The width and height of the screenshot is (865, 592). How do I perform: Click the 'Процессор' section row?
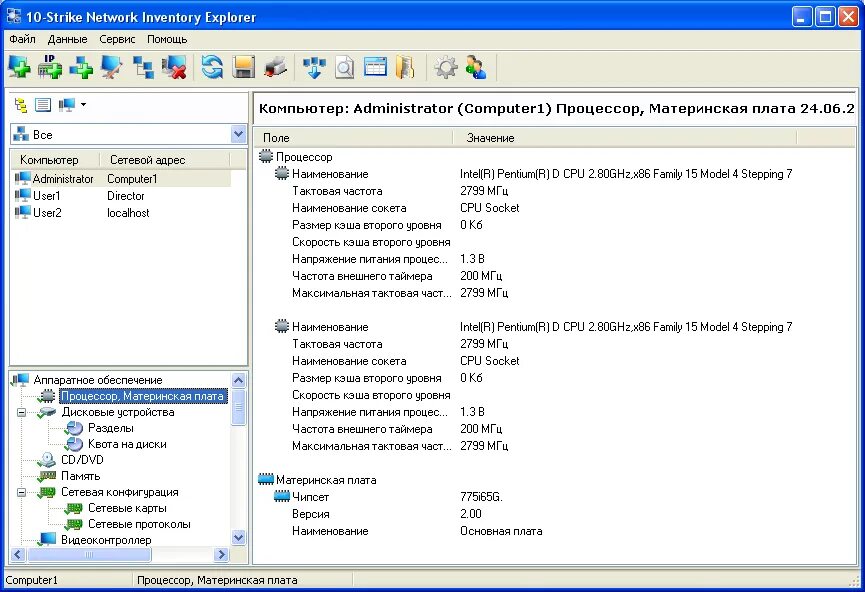click(304, 157)
